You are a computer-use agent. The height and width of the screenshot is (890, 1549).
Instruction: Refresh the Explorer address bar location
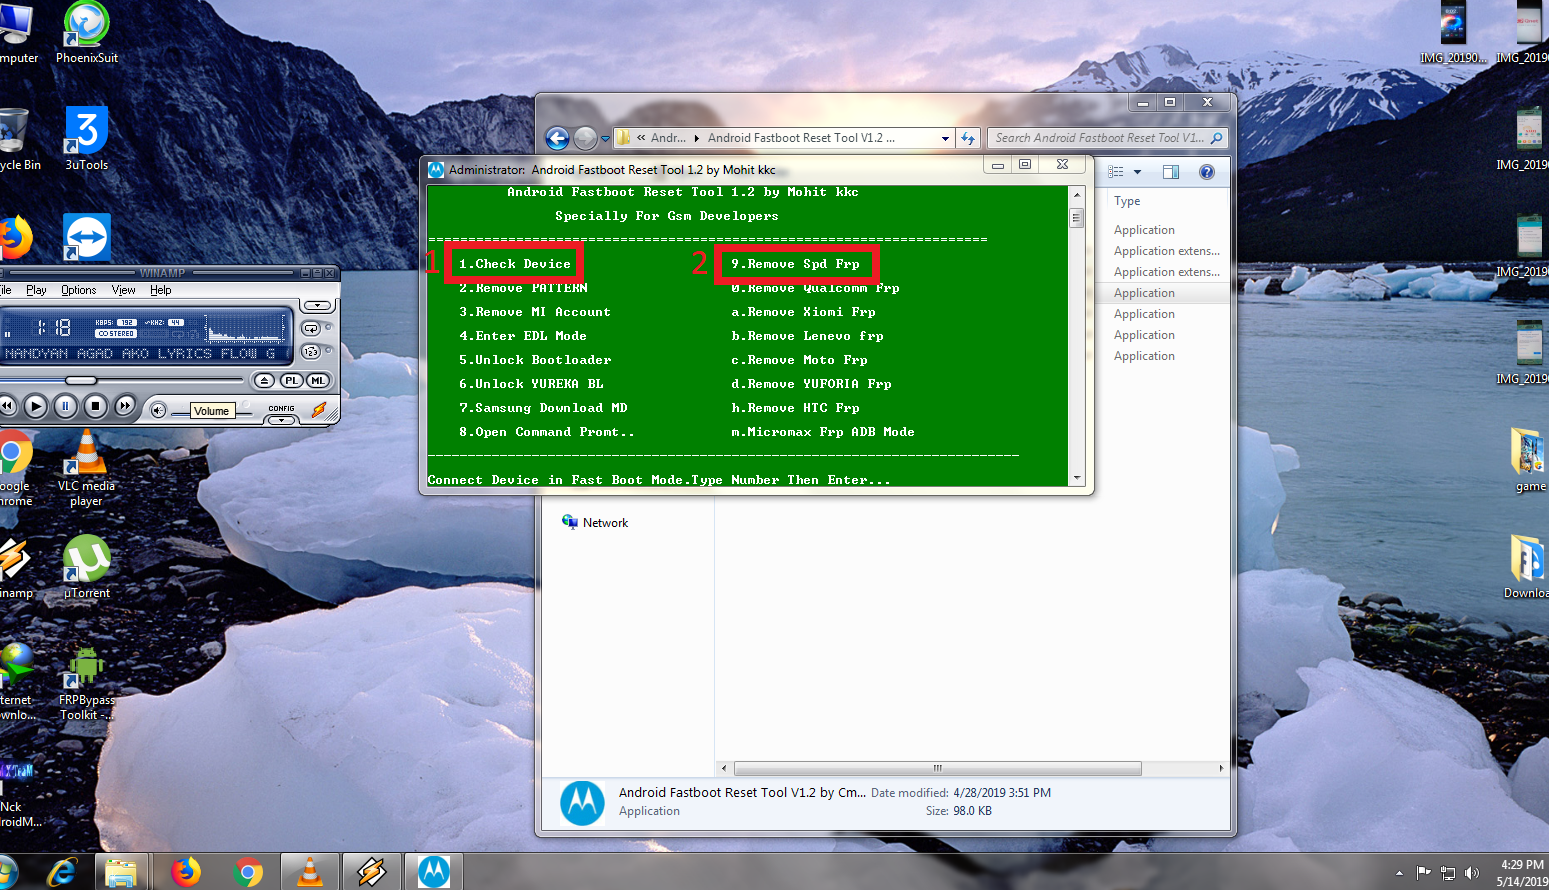(968, 138)
